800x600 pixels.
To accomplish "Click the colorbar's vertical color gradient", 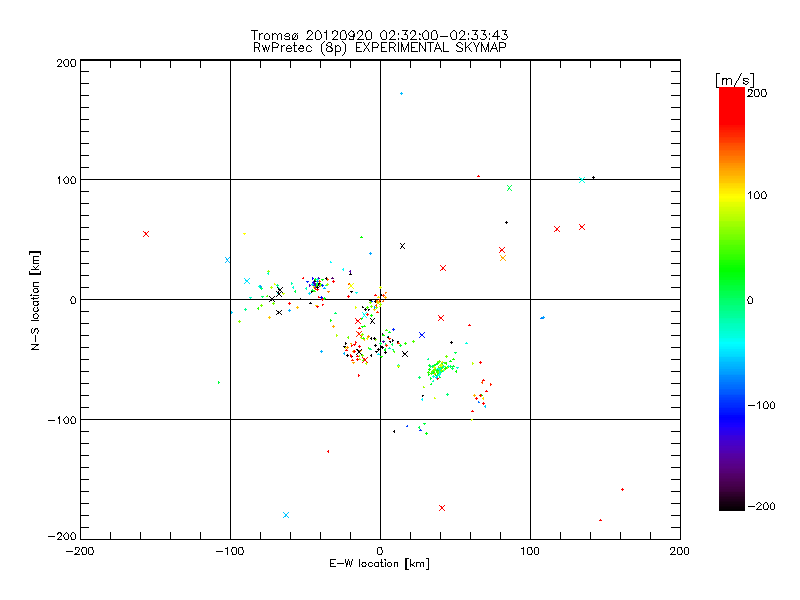I will pyautogui.click(x=732, y=299).
